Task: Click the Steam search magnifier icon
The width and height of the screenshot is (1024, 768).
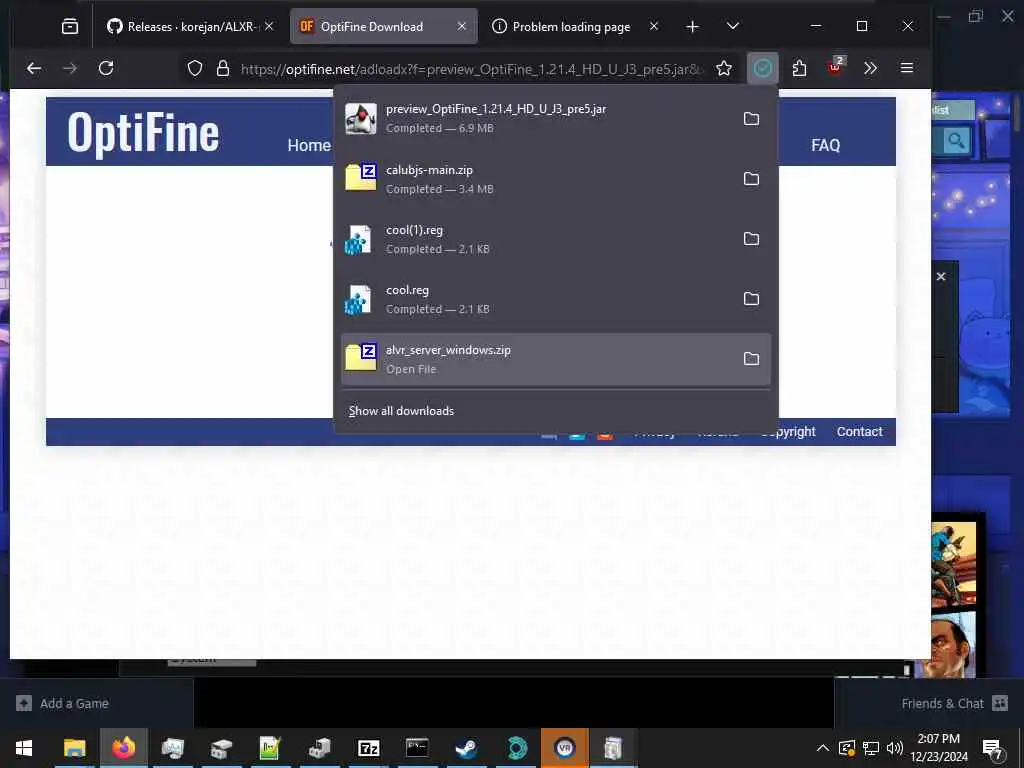Action: click(956, 140)
